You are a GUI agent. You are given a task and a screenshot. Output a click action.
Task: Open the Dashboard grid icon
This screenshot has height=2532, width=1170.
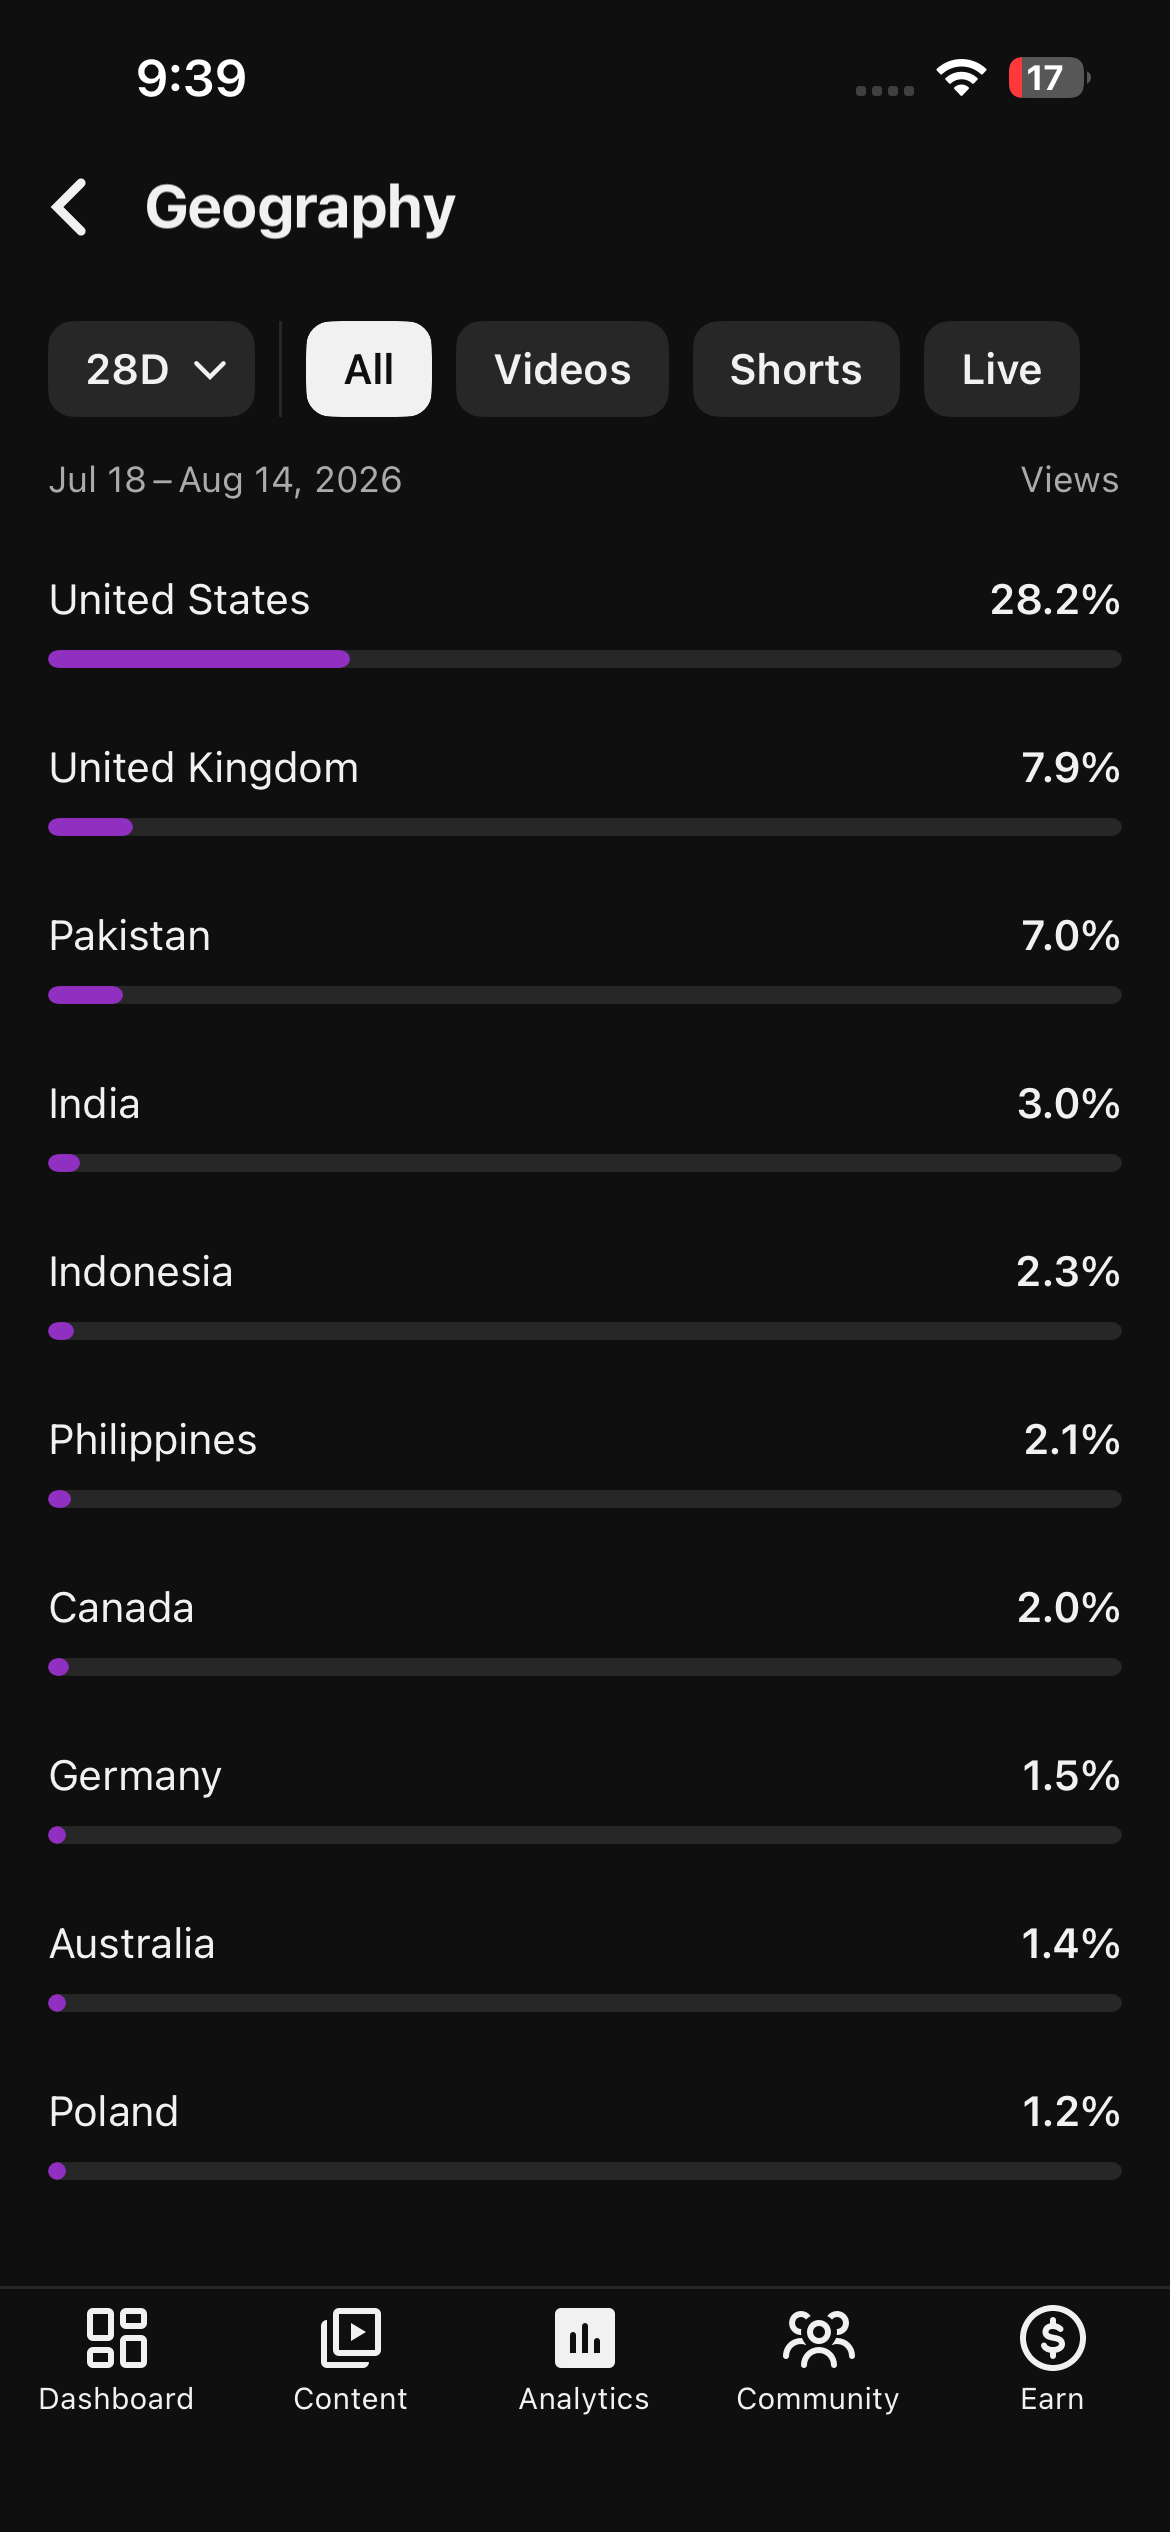pyautogui.click(x=117, y=2338)
